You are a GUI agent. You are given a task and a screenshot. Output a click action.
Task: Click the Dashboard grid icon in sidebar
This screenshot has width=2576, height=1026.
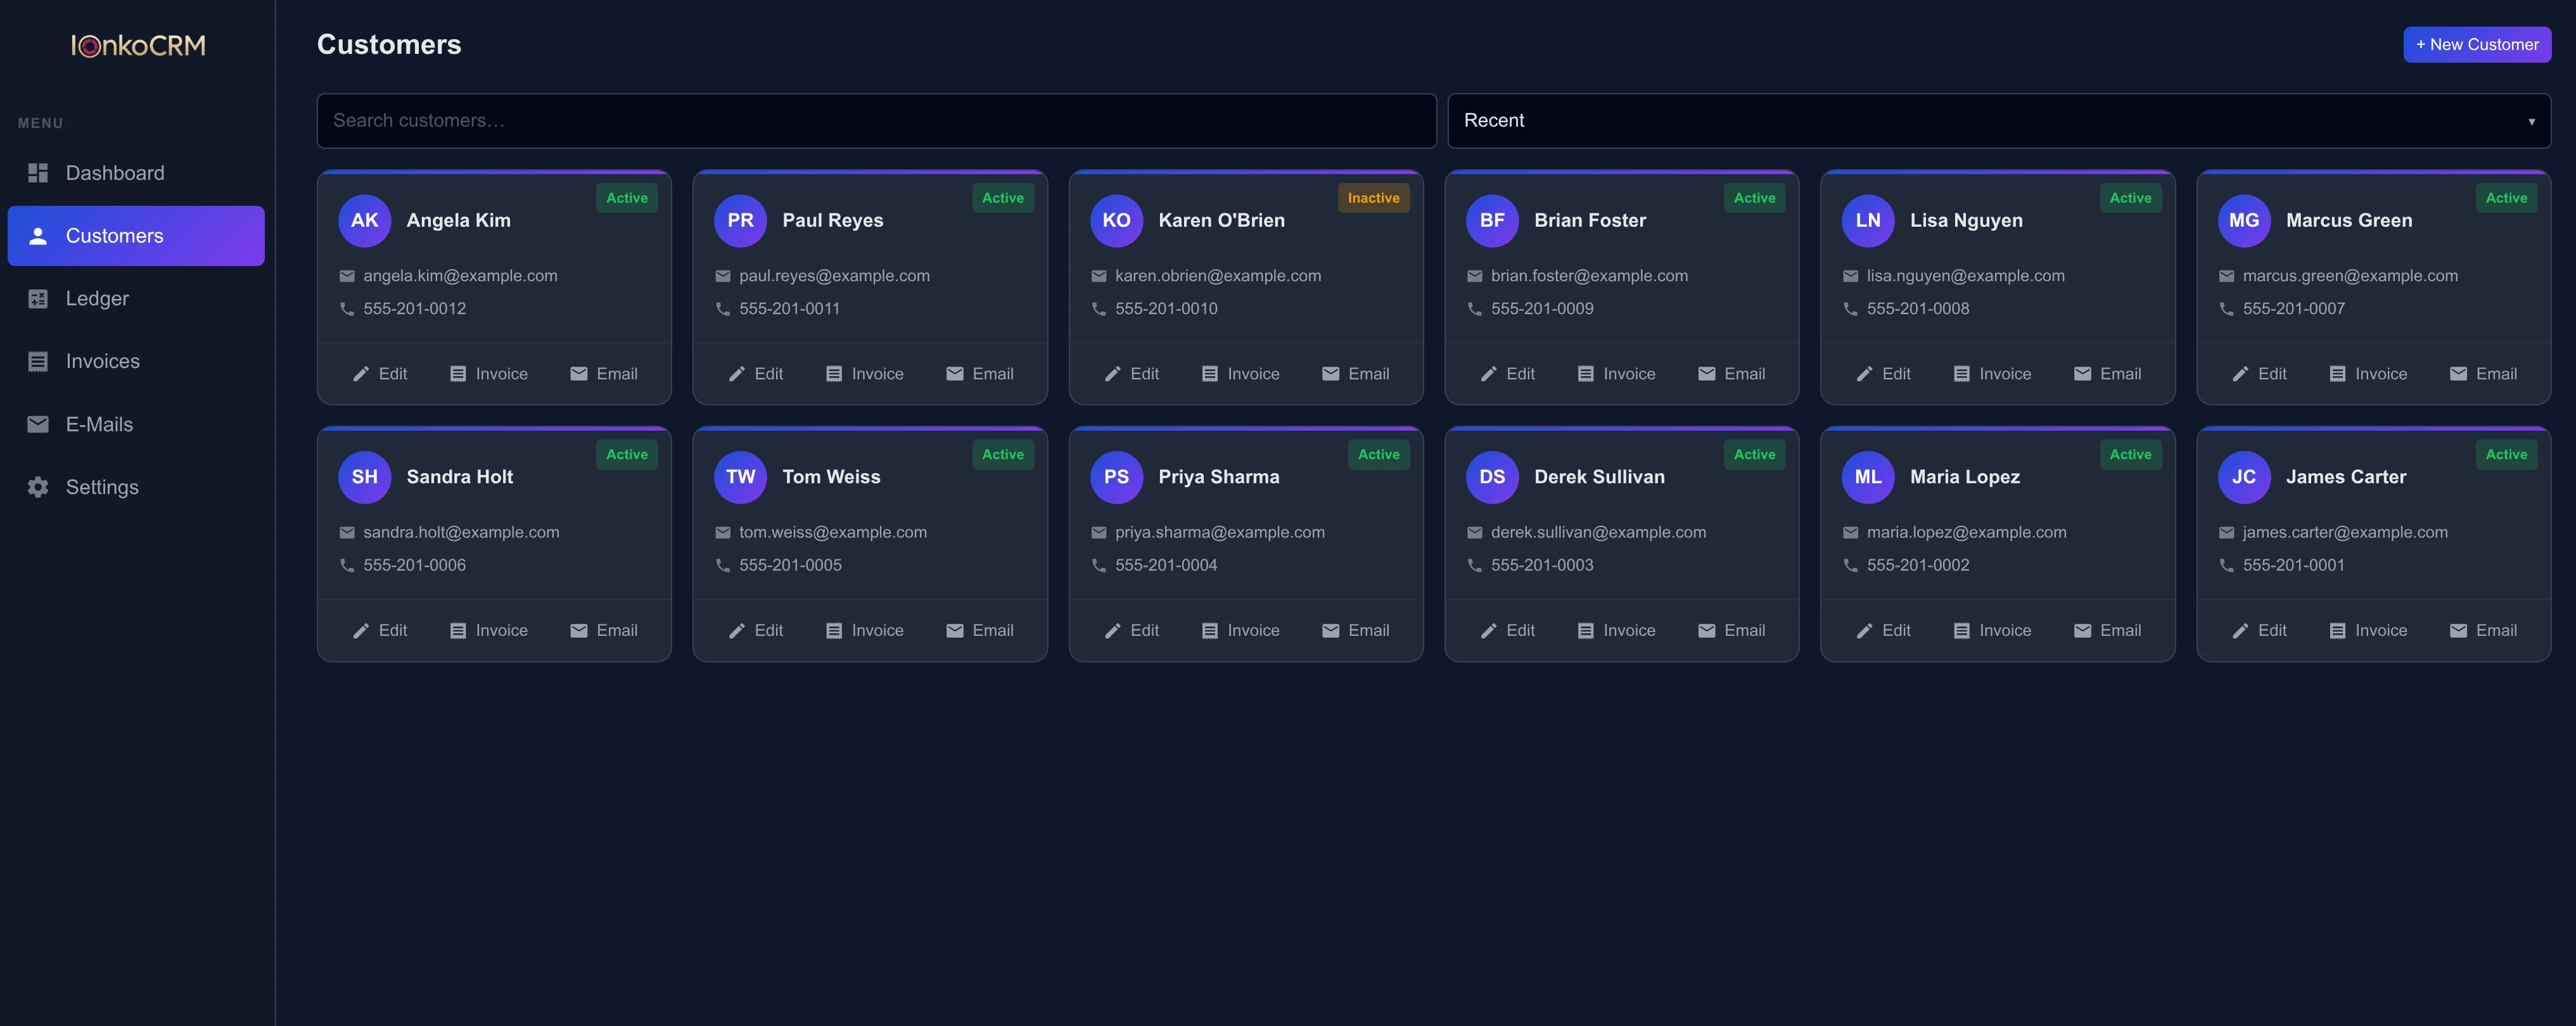click(x=38, y=173)
